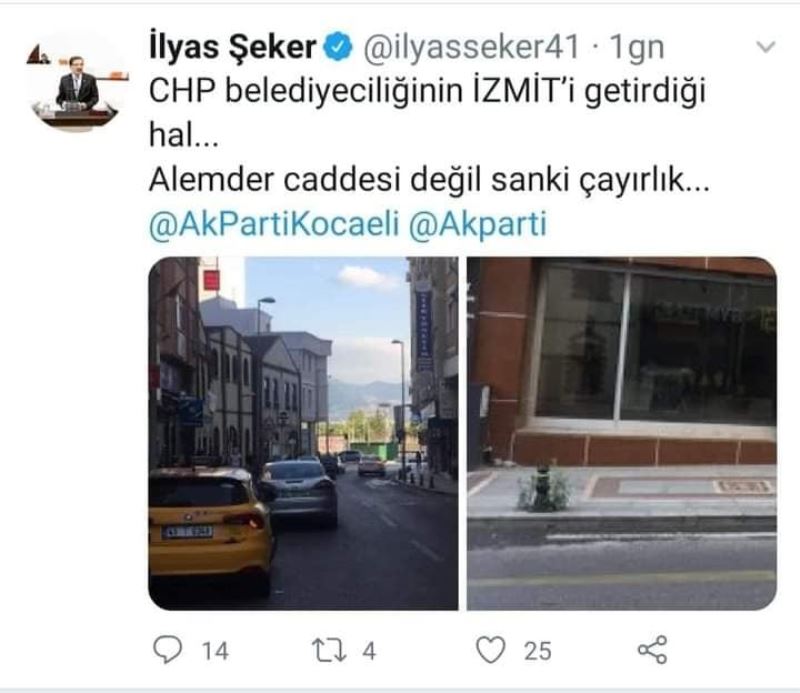Click the reply speech bubble icon
Screen dimensions: 800x693
tap(167, 650)
